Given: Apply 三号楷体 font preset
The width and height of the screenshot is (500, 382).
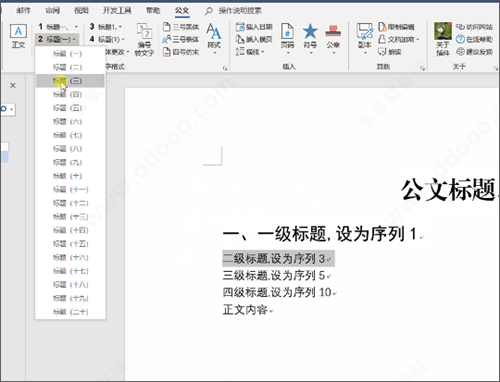Looking at the screenshot, I should [181, 40].
